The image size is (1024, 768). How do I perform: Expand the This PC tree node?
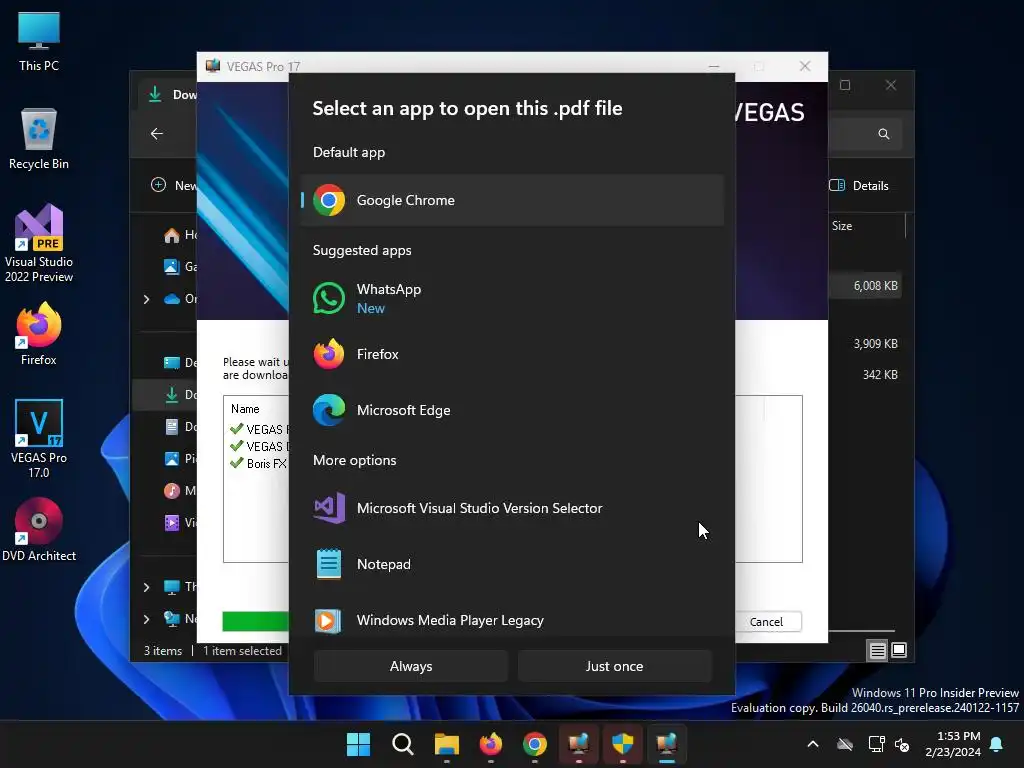pos(146,587)
